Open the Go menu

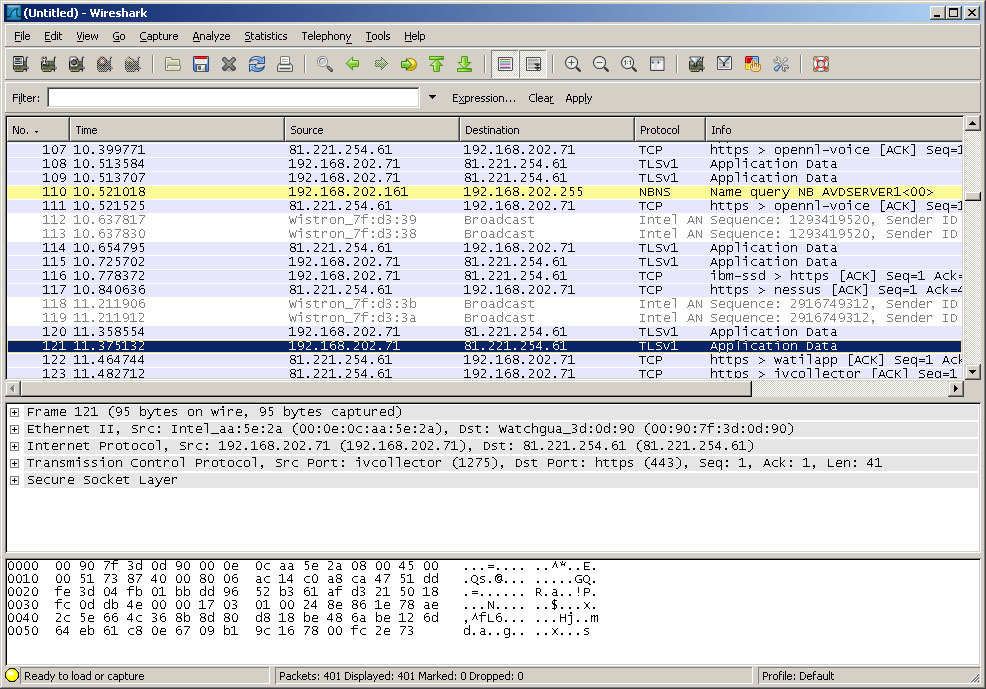119,36
